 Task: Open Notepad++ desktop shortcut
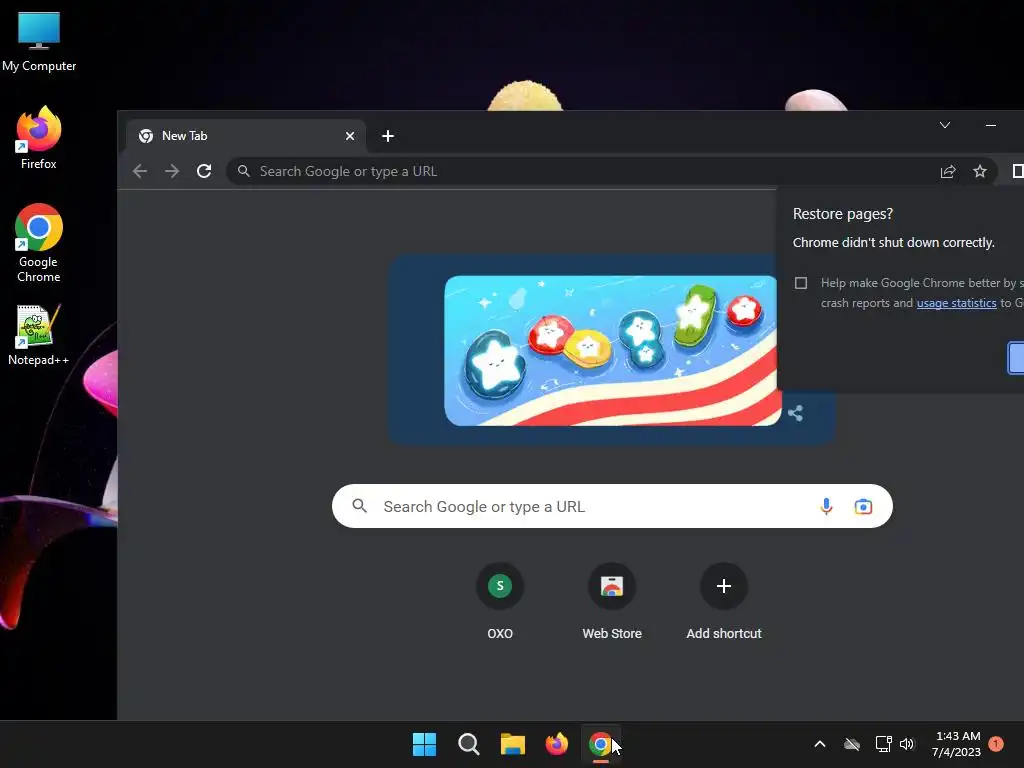tap(39, 335)
